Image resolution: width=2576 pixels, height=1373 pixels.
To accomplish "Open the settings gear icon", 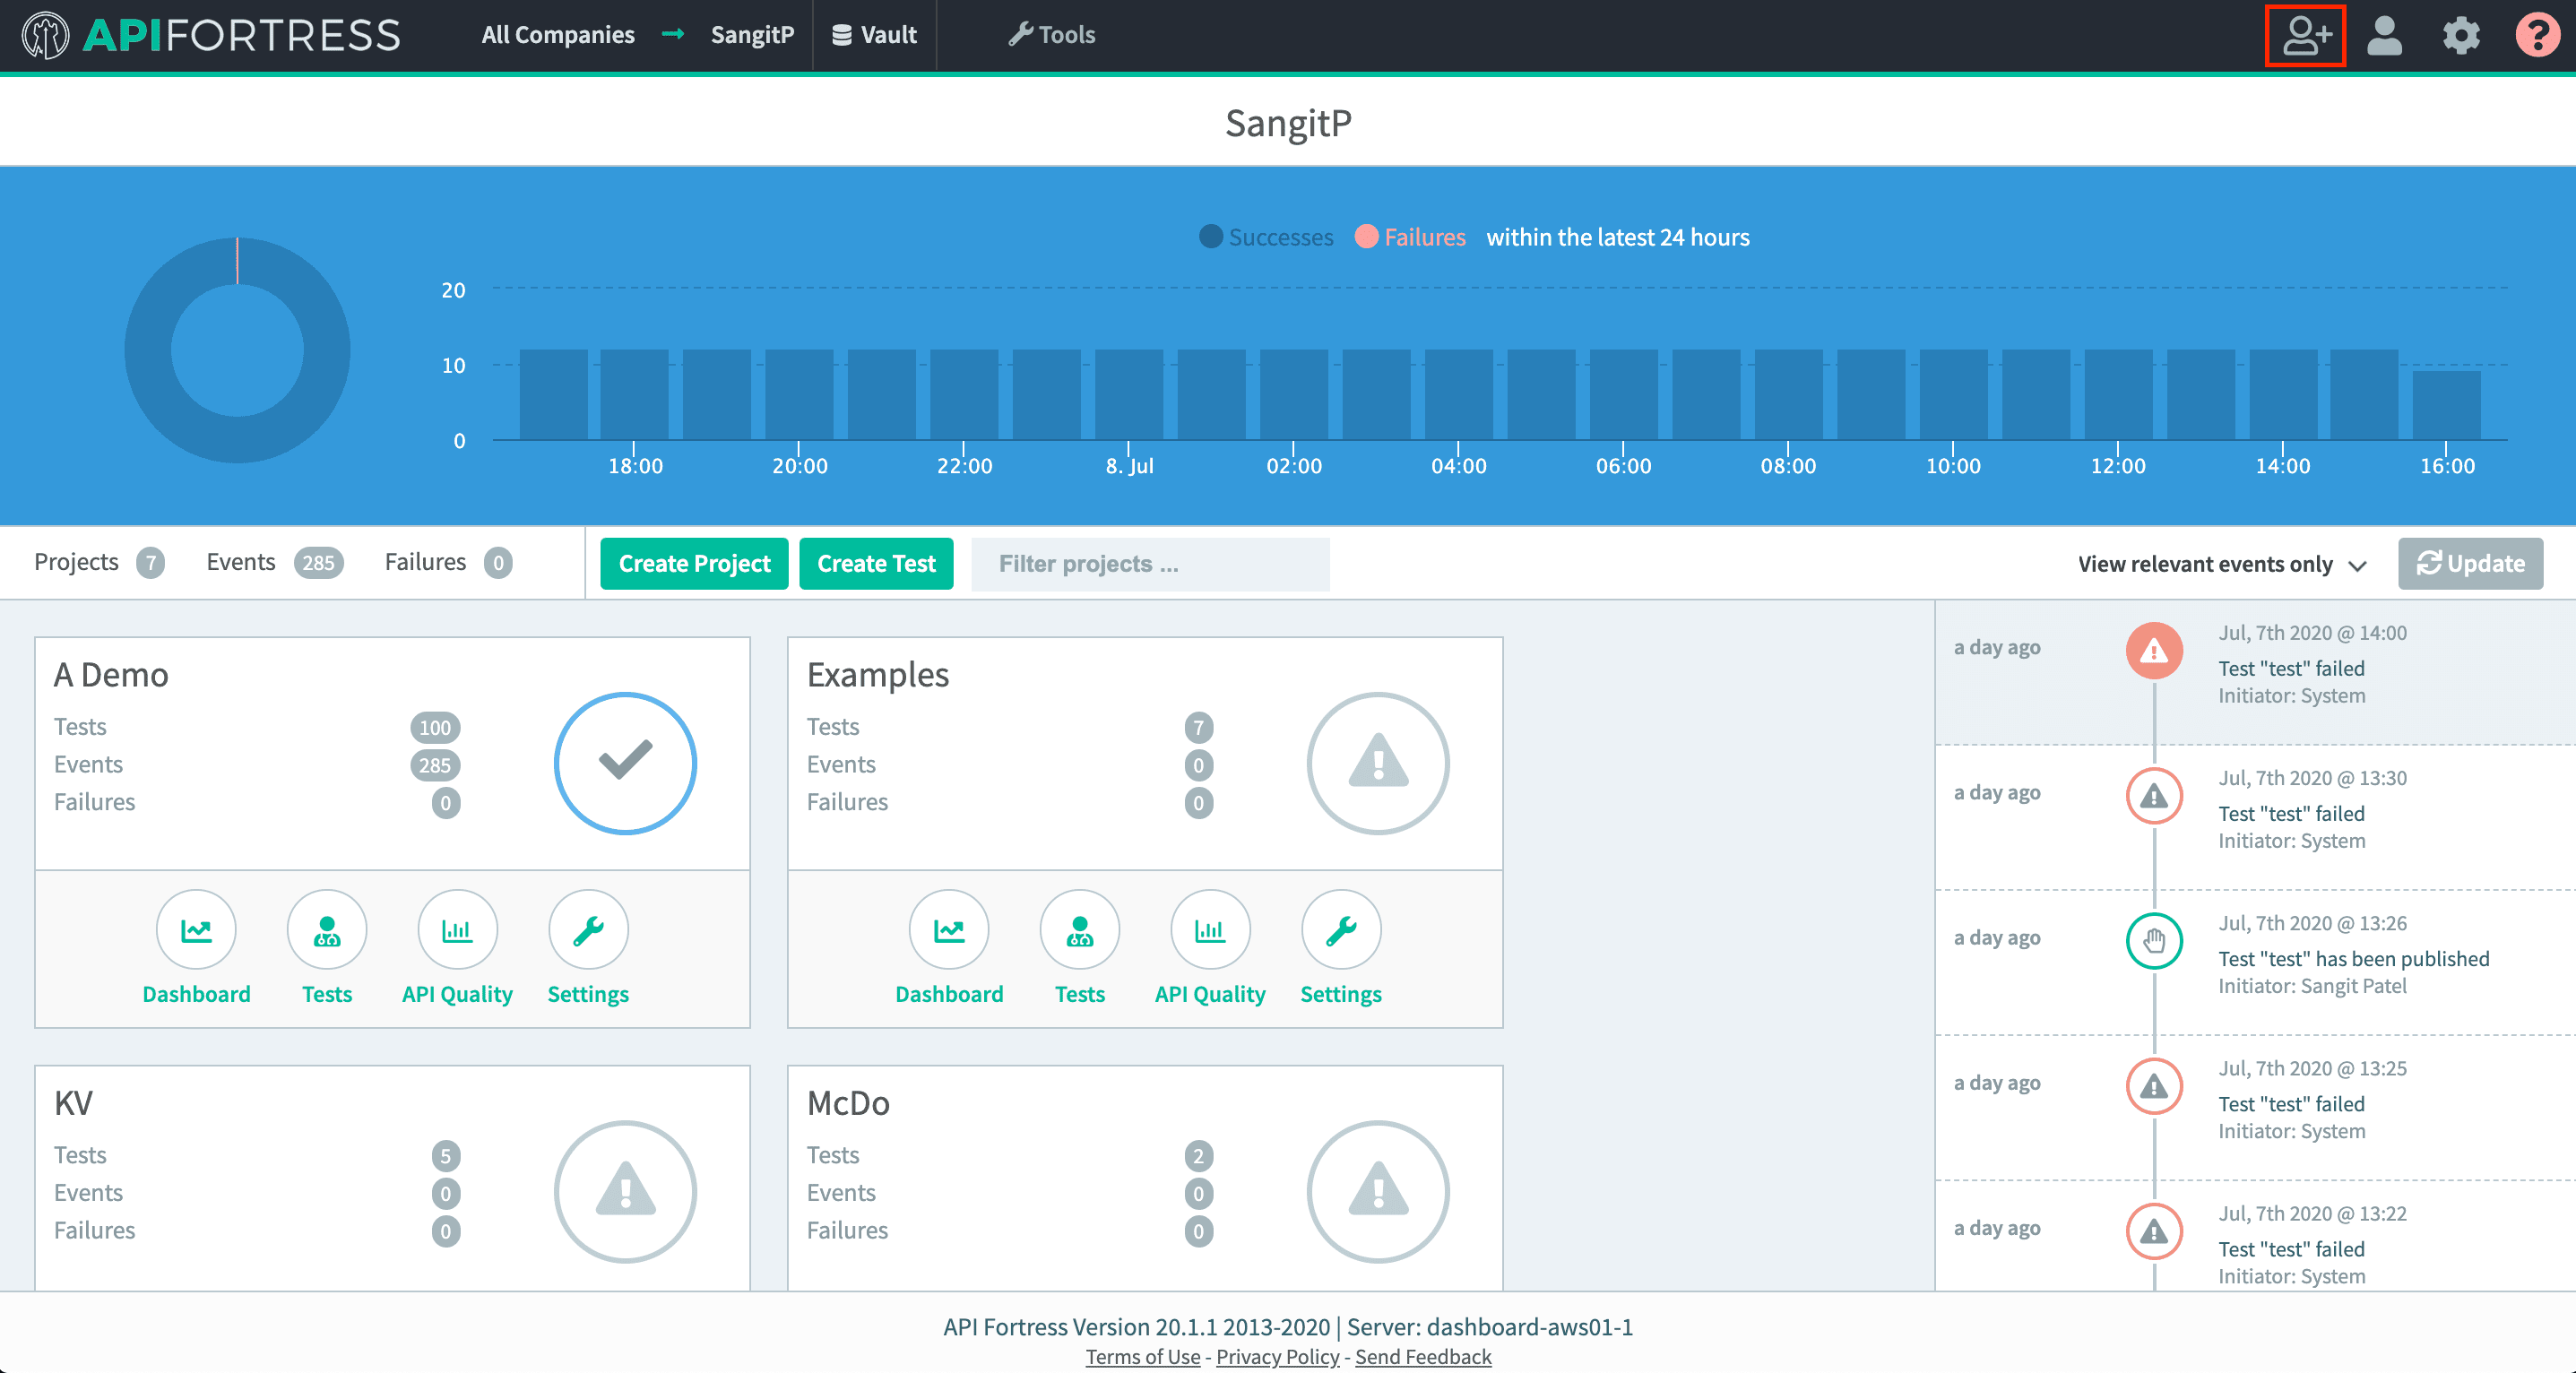I will [2461, 36].
